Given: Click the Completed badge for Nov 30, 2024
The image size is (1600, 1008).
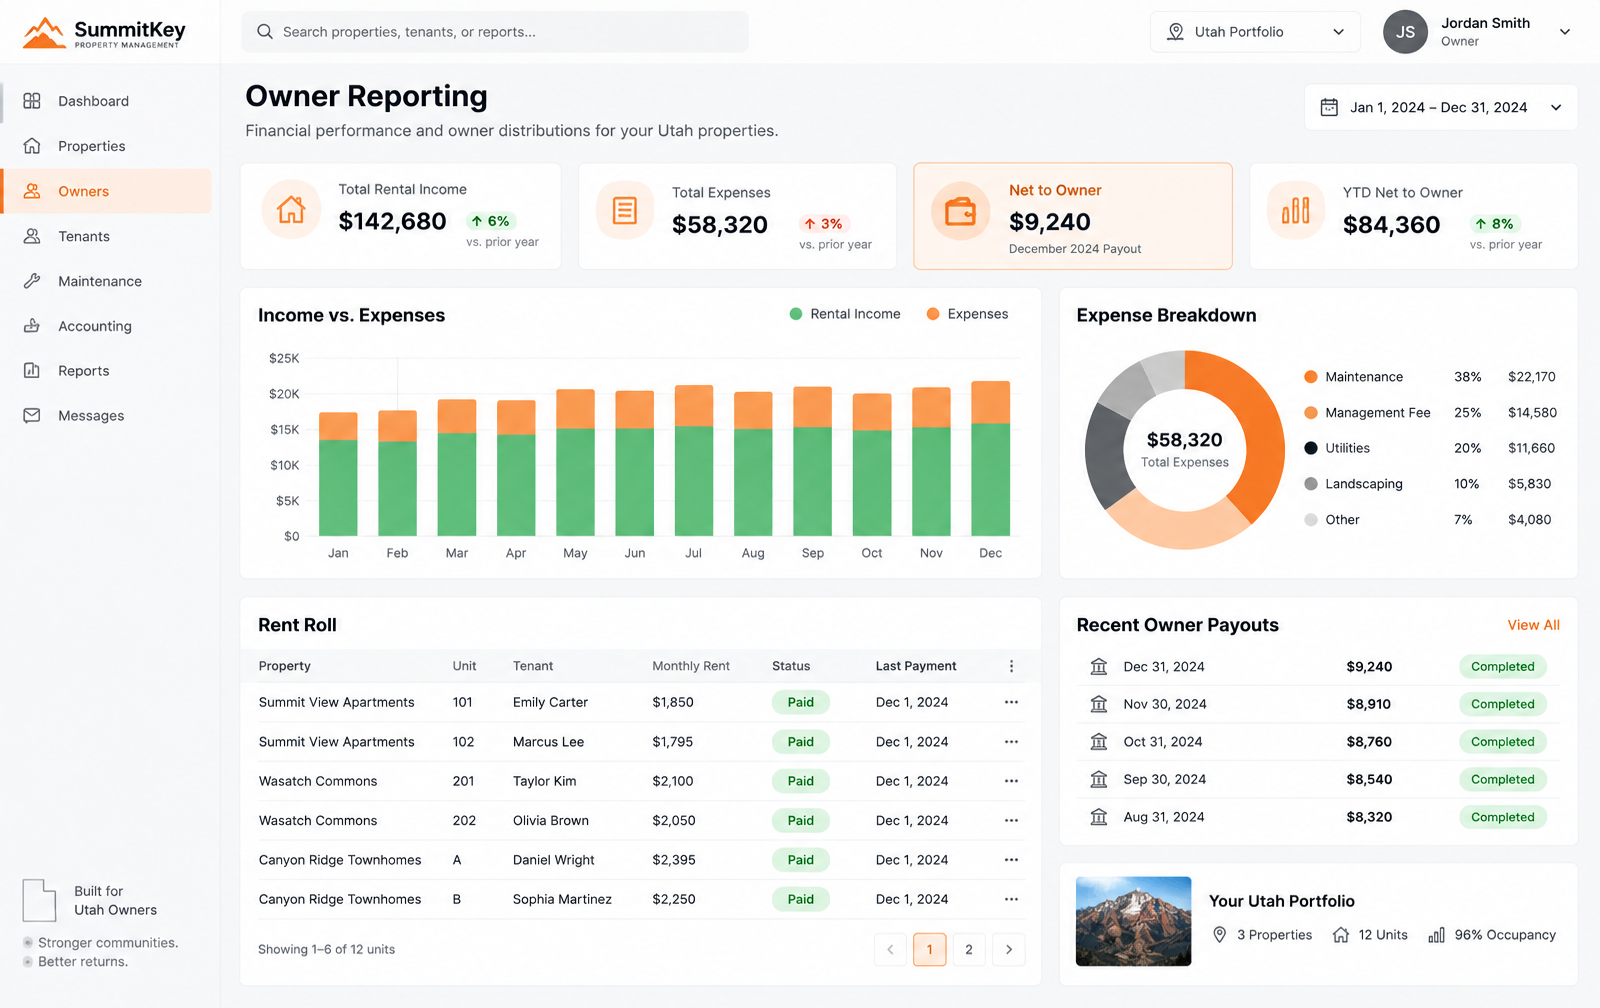Looking at the screenshot, I should tap(1502, 704).
